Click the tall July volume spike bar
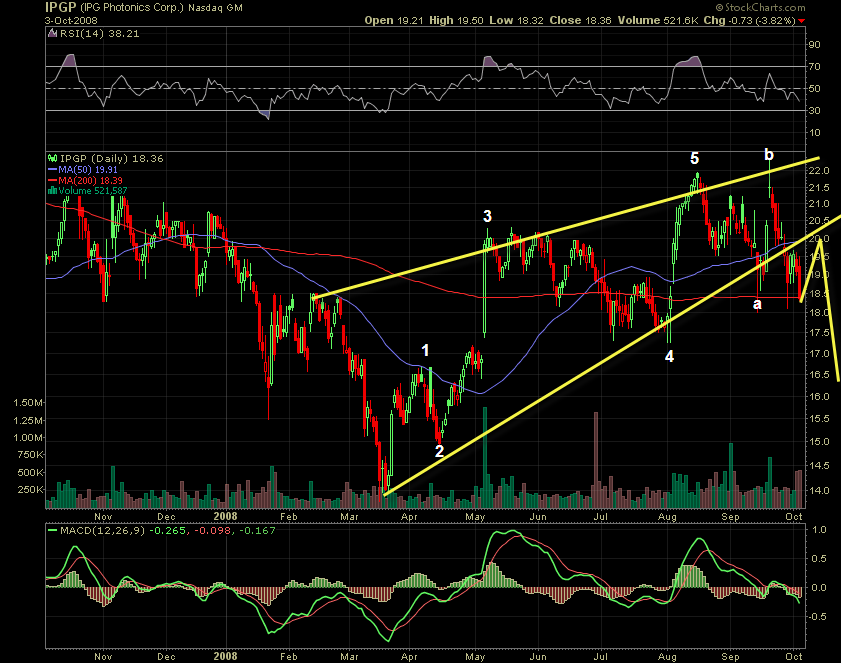This screenshot has width=841, height=663. [x=596, y=460]
